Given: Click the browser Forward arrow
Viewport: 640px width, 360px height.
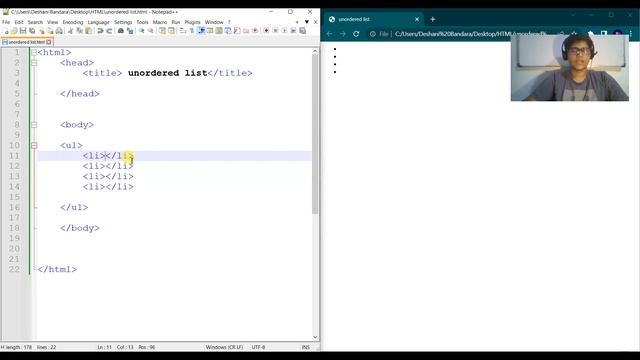Looking at the screenshot, I should 343,34.
